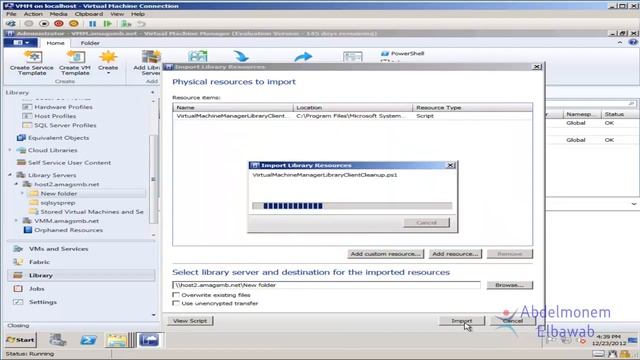
Task: Click the Start button on taskbar
Action: [21, 340]
